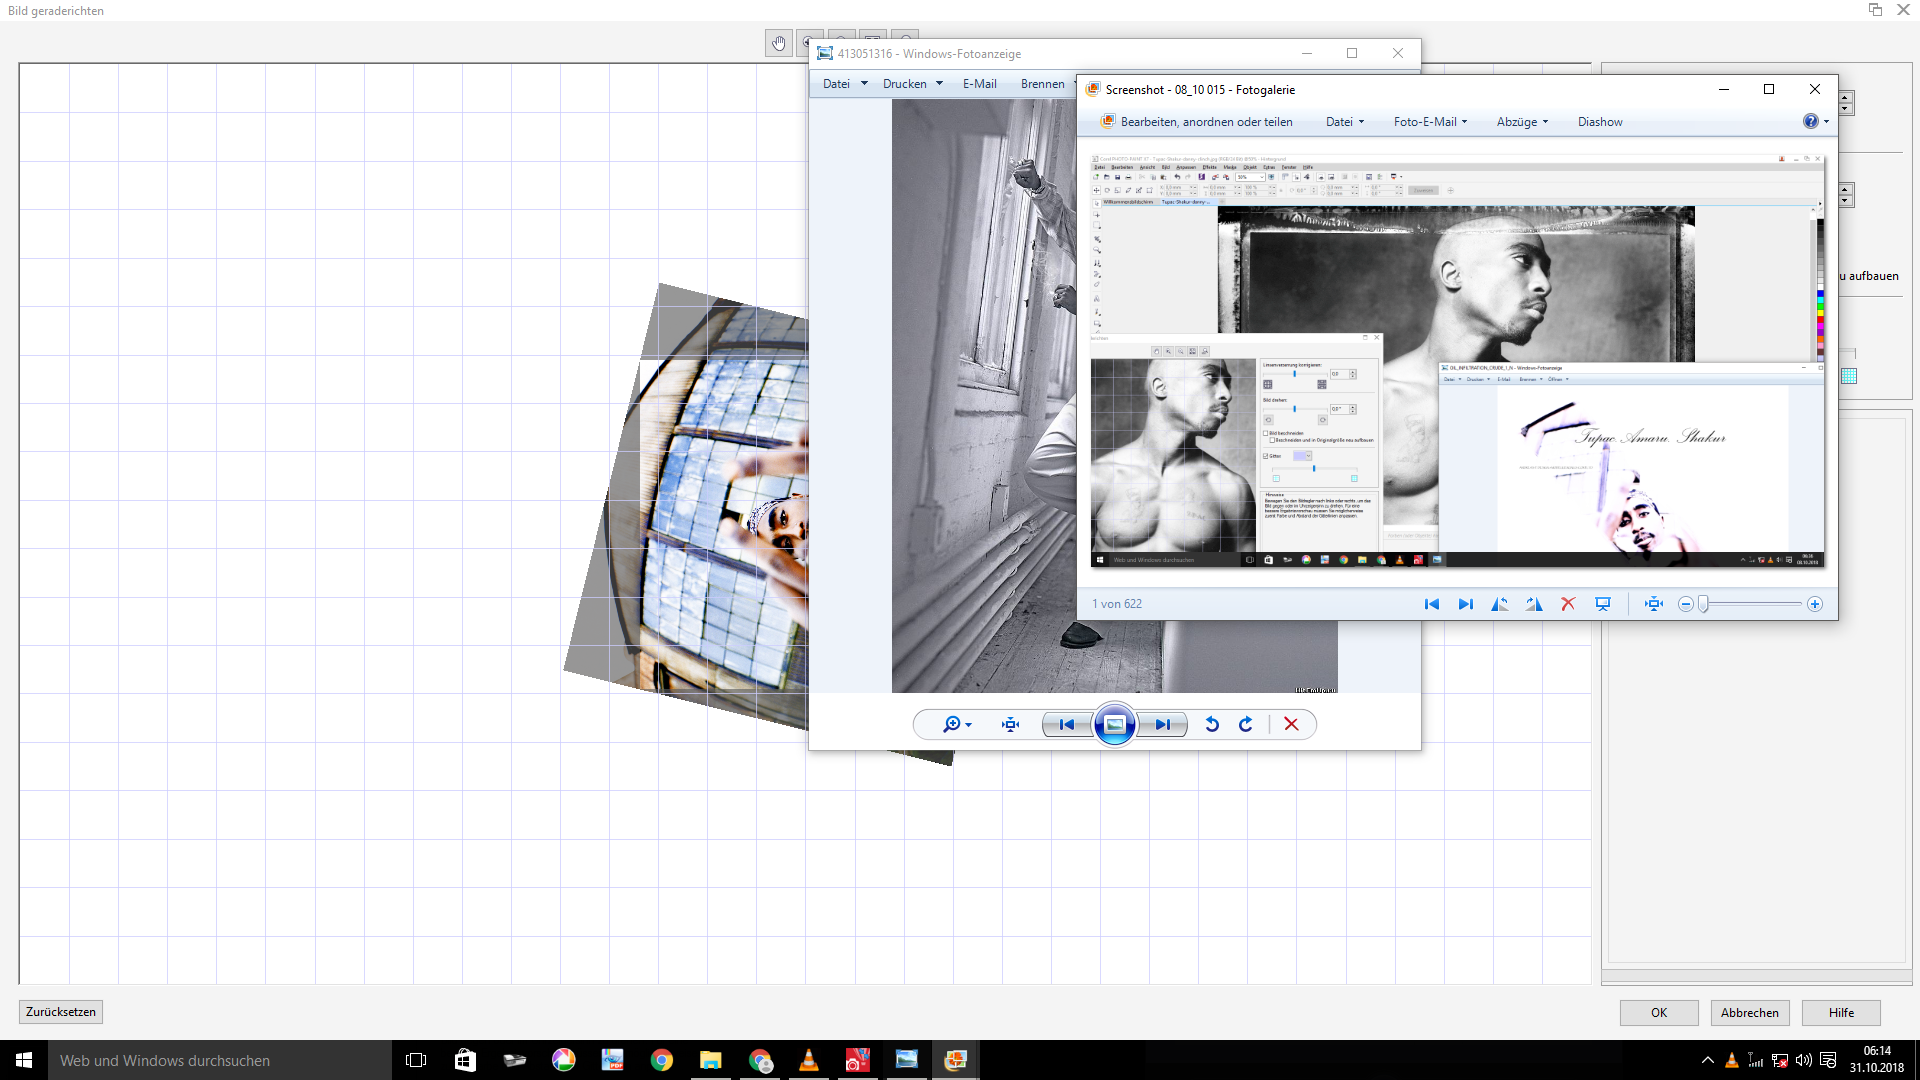Screen dimensions: 1920x1080
Task: Open zoom magnifier in Fotoanzeige
Action: [x=957, y=725]
